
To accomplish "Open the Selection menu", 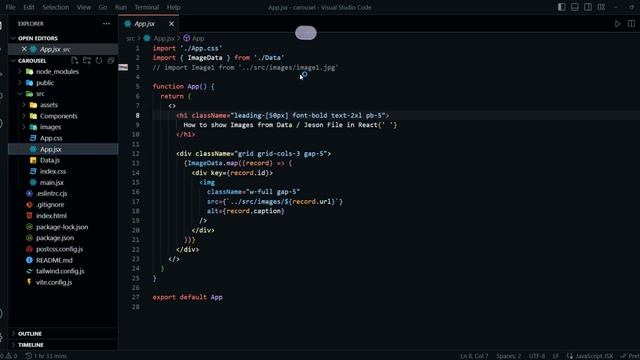I will 56,7.
